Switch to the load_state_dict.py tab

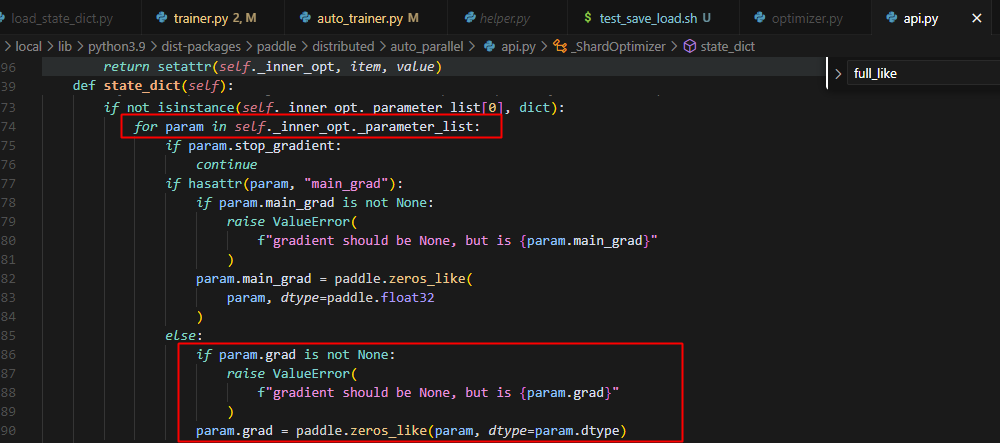click(60, 19)
